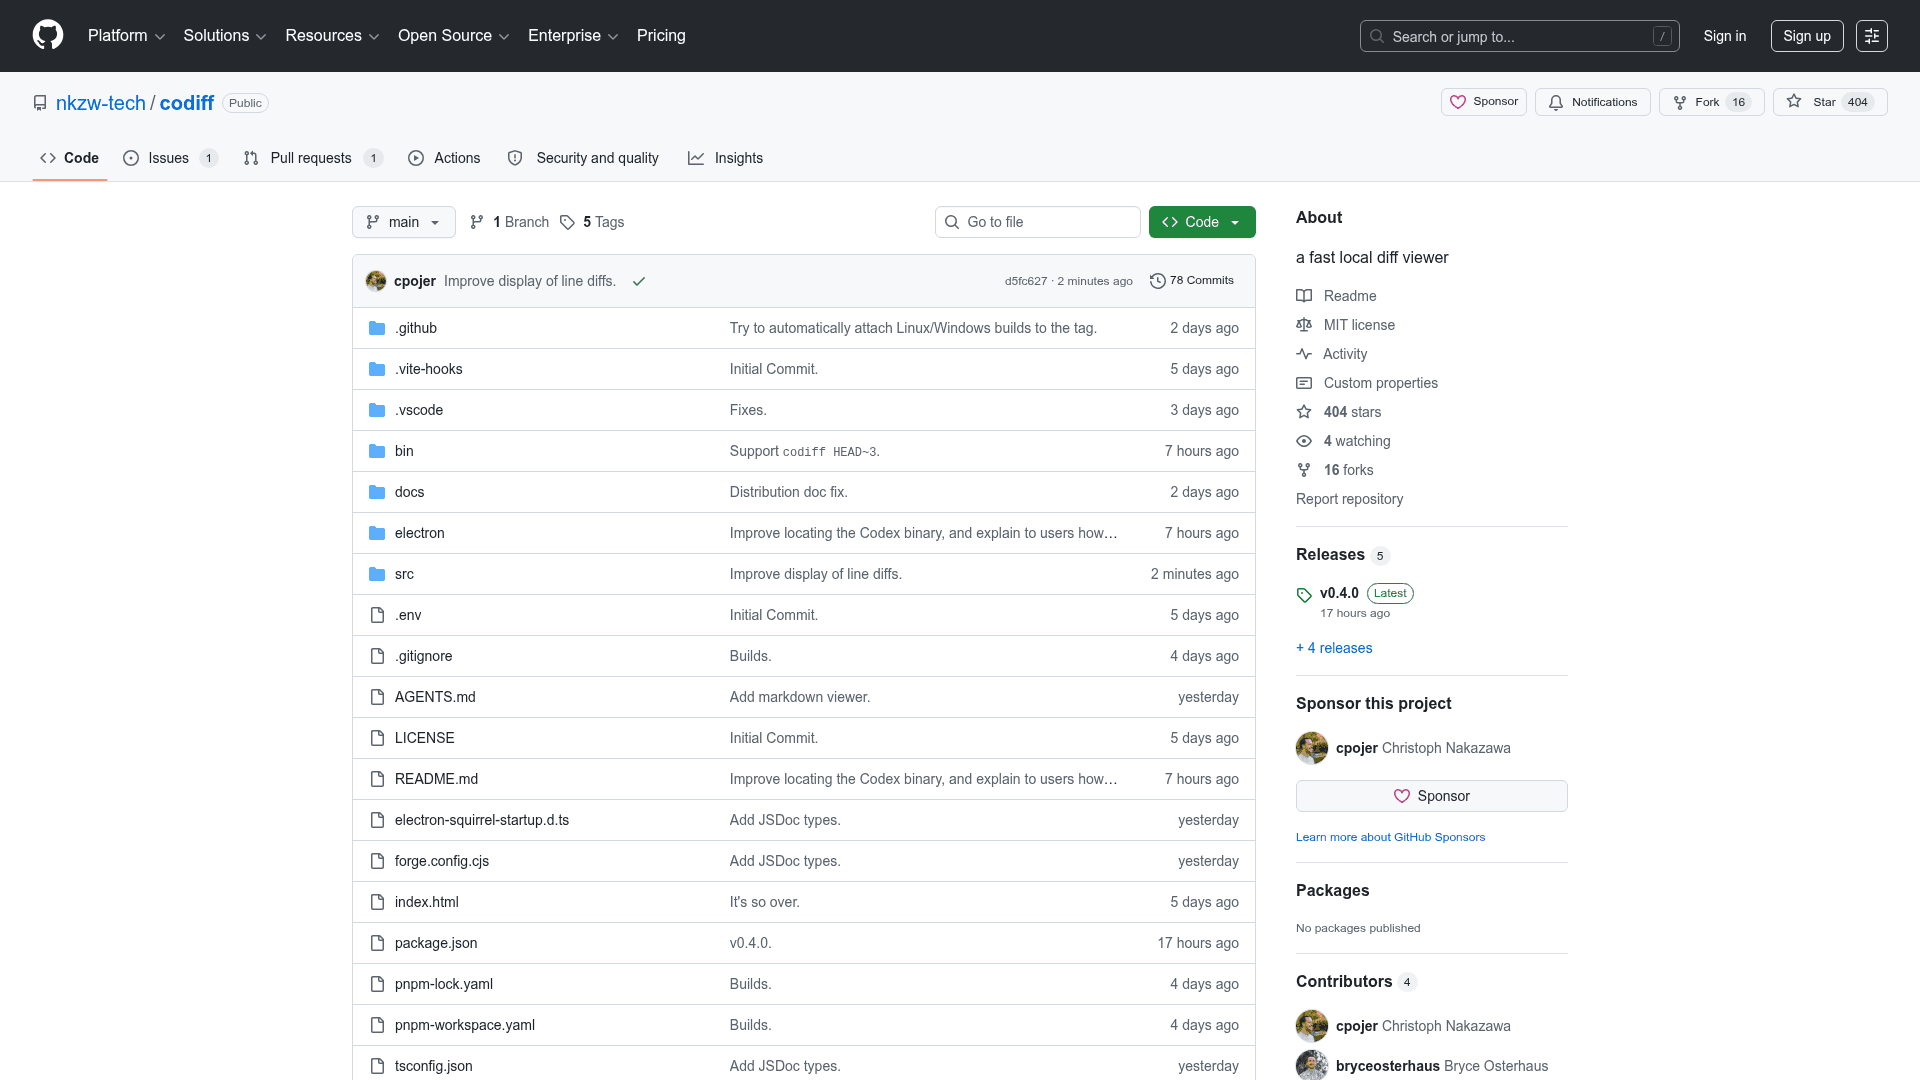The height and width of the screenshot is (1080, 1920).
Task: Open the README.md file
Action: point(436,779)
